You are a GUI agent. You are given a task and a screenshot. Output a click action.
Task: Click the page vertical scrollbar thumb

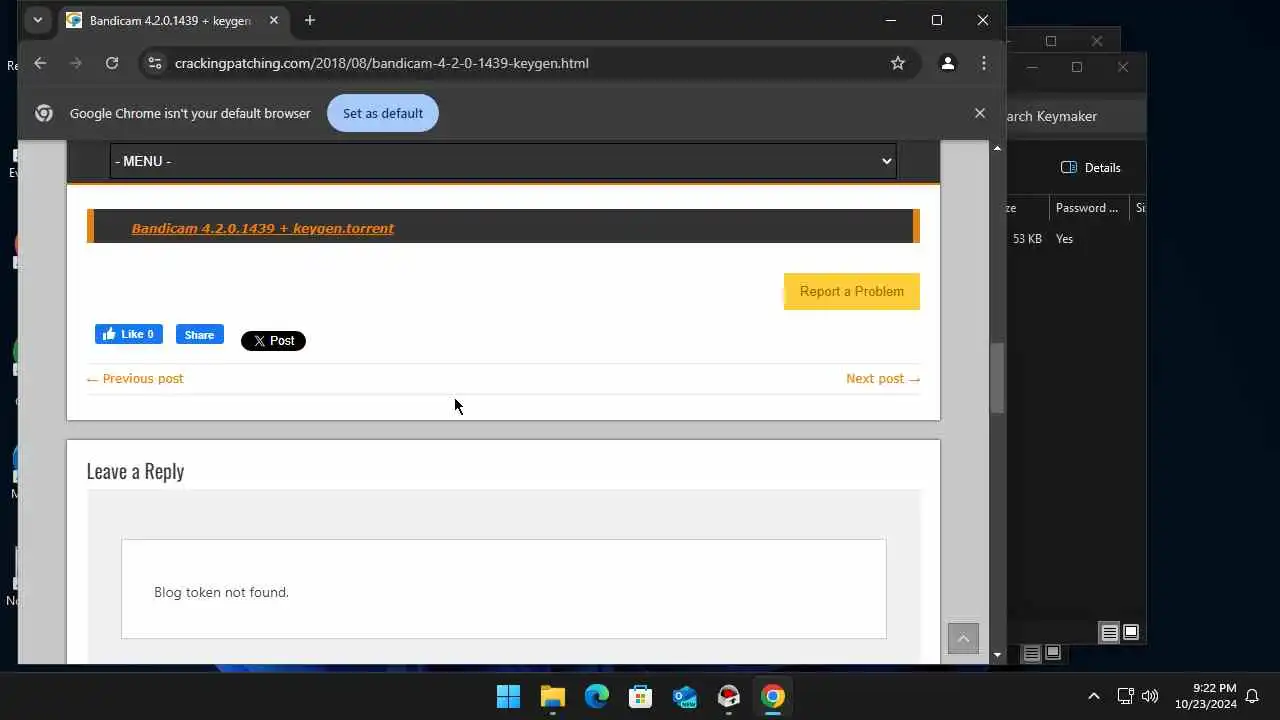click(997, 378)
